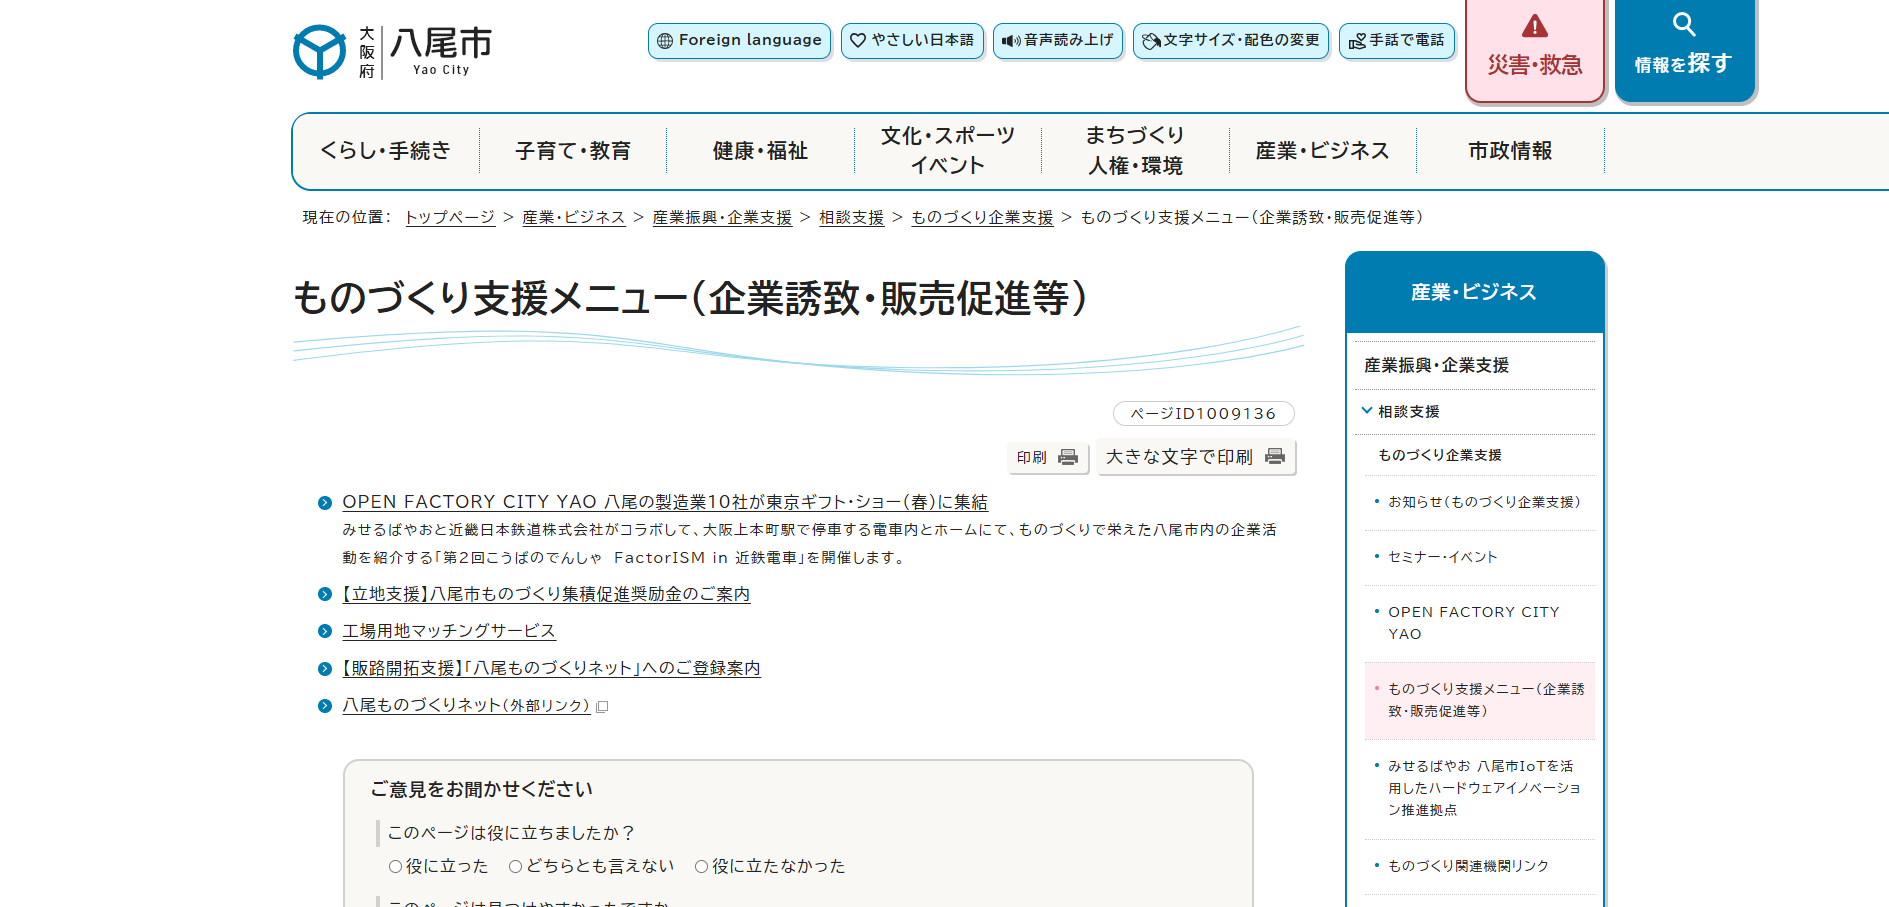Image resolution: width=1889 pixels, height=907 pixels.
Task: Open 工場用地マッチングサービス link
Action: [449, 631]
